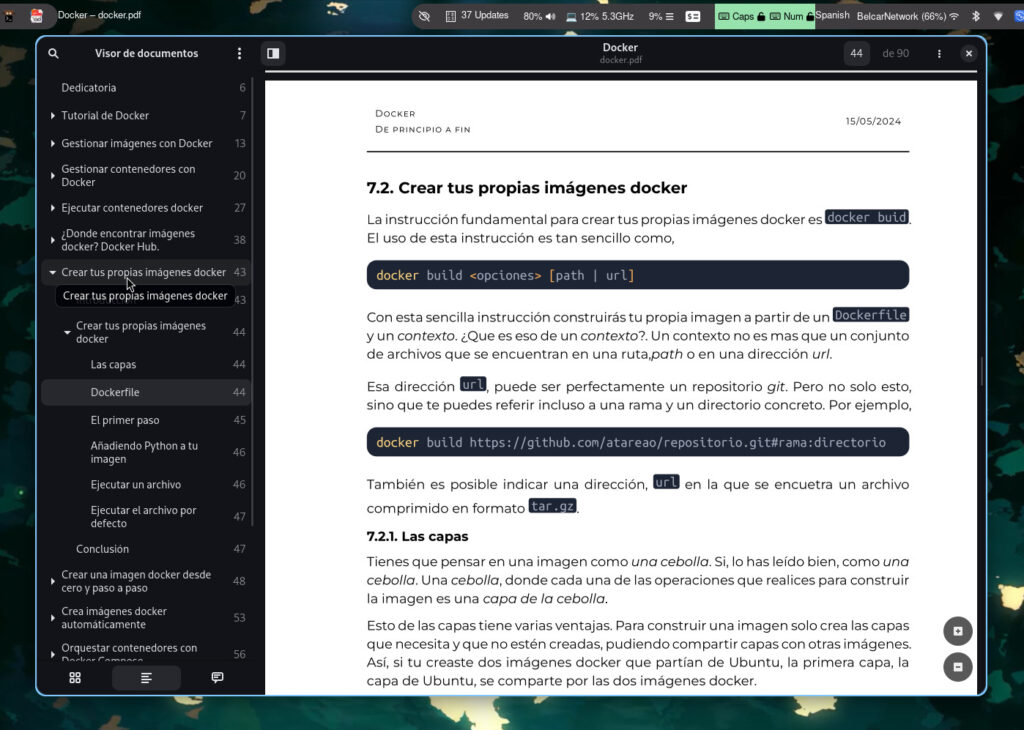Go to Ejecutar un archivo section
The width and height of the screenshot is (1024, 730).
click(x=146, y=484)
